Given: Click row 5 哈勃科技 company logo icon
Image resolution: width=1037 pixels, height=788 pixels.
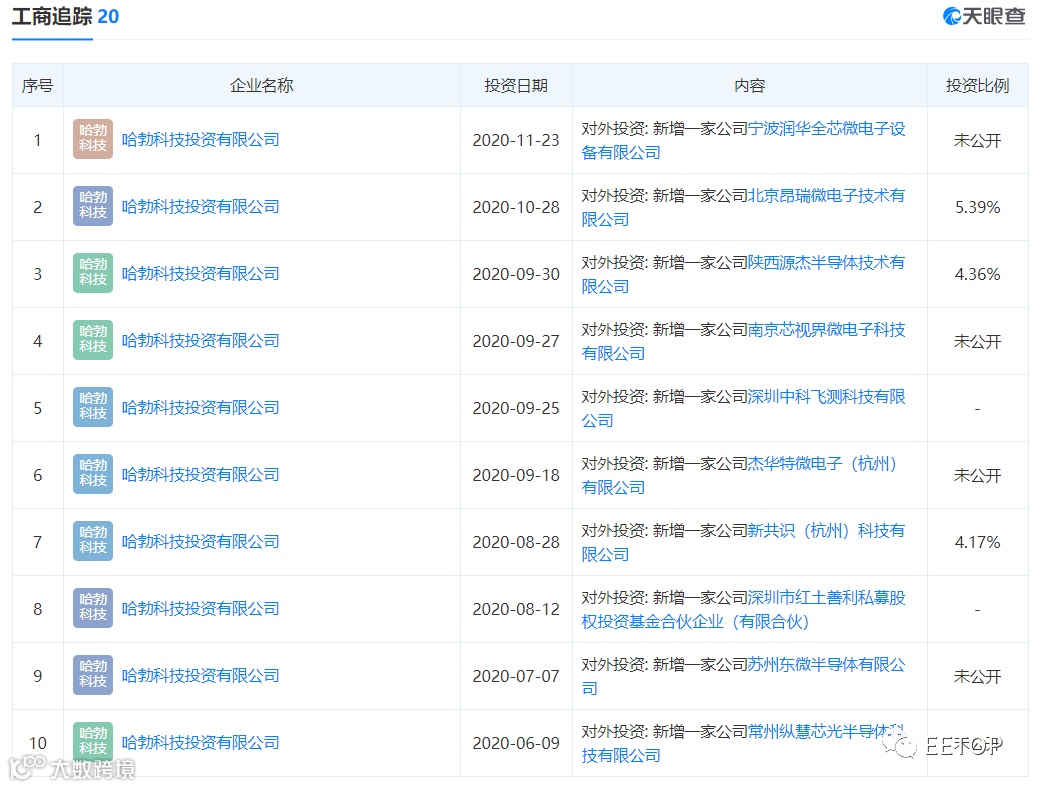Looking at the screenshot, I should tap(93, 407).
